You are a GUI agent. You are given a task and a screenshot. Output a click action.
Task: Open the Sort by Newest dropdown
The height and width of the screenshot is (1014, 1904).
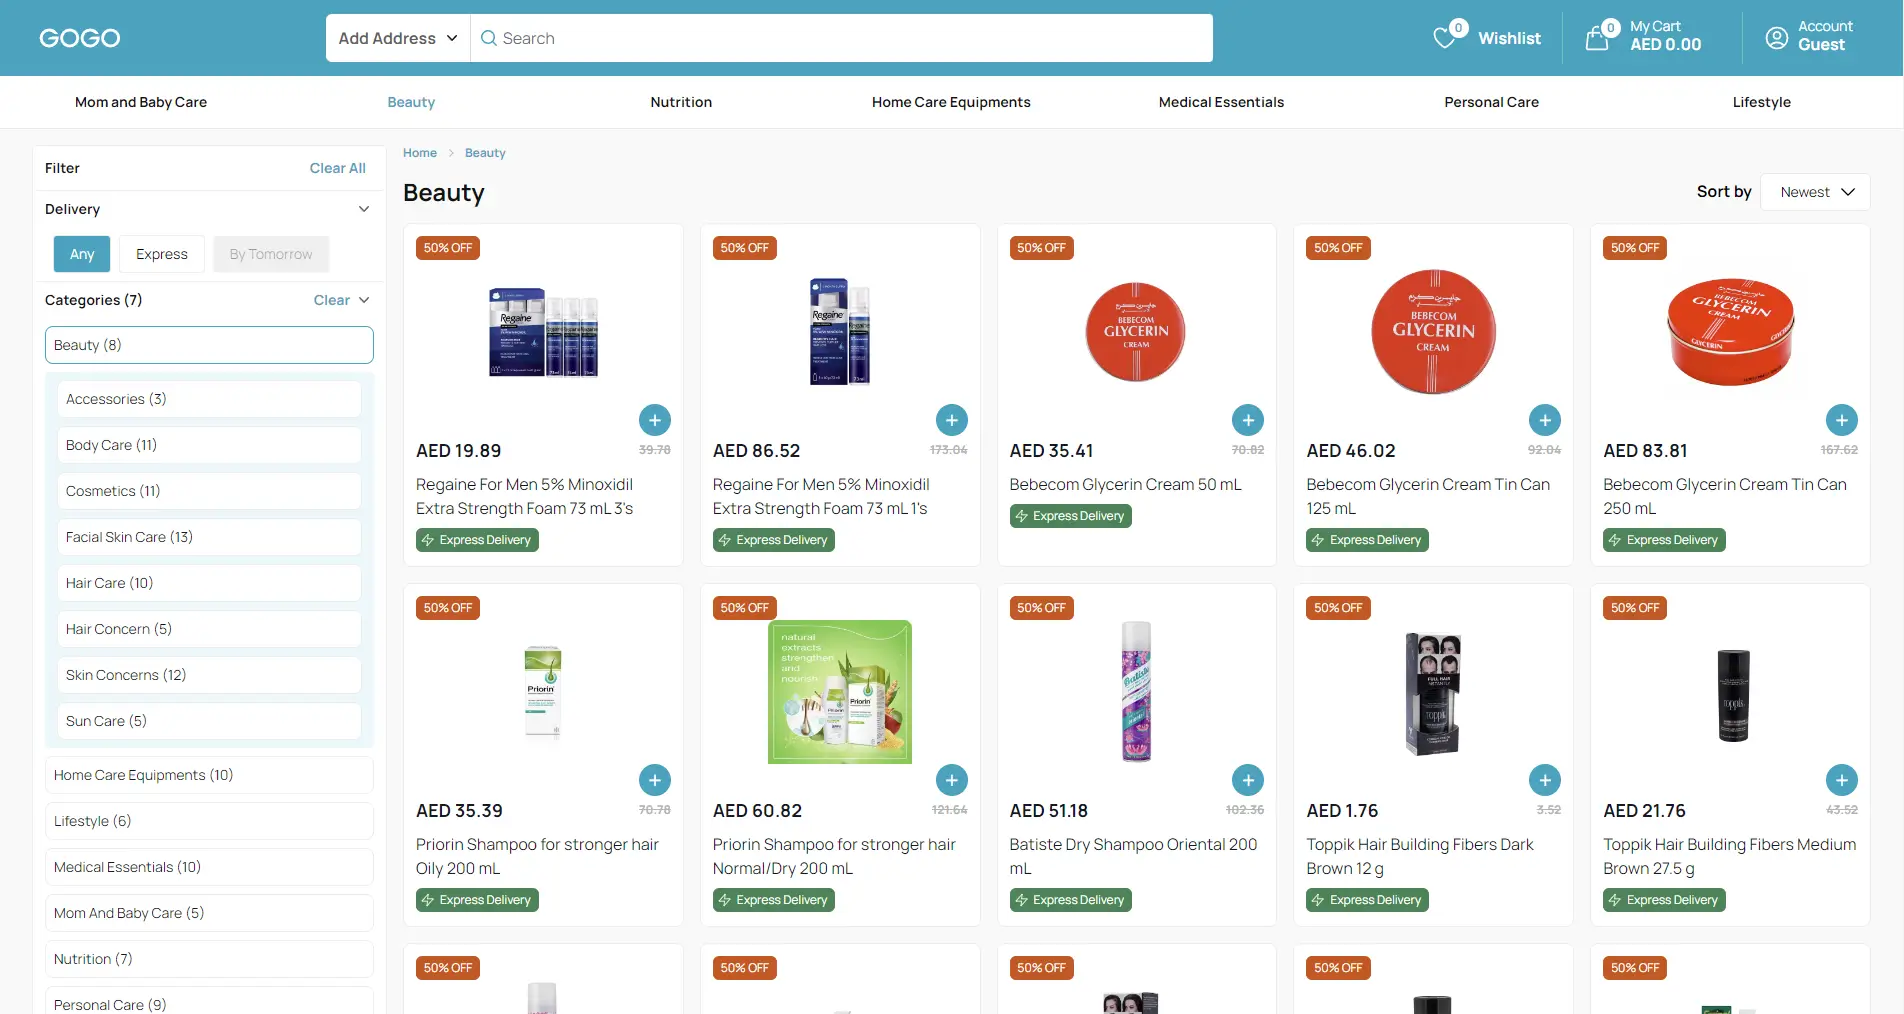(x=1815, y=192)
